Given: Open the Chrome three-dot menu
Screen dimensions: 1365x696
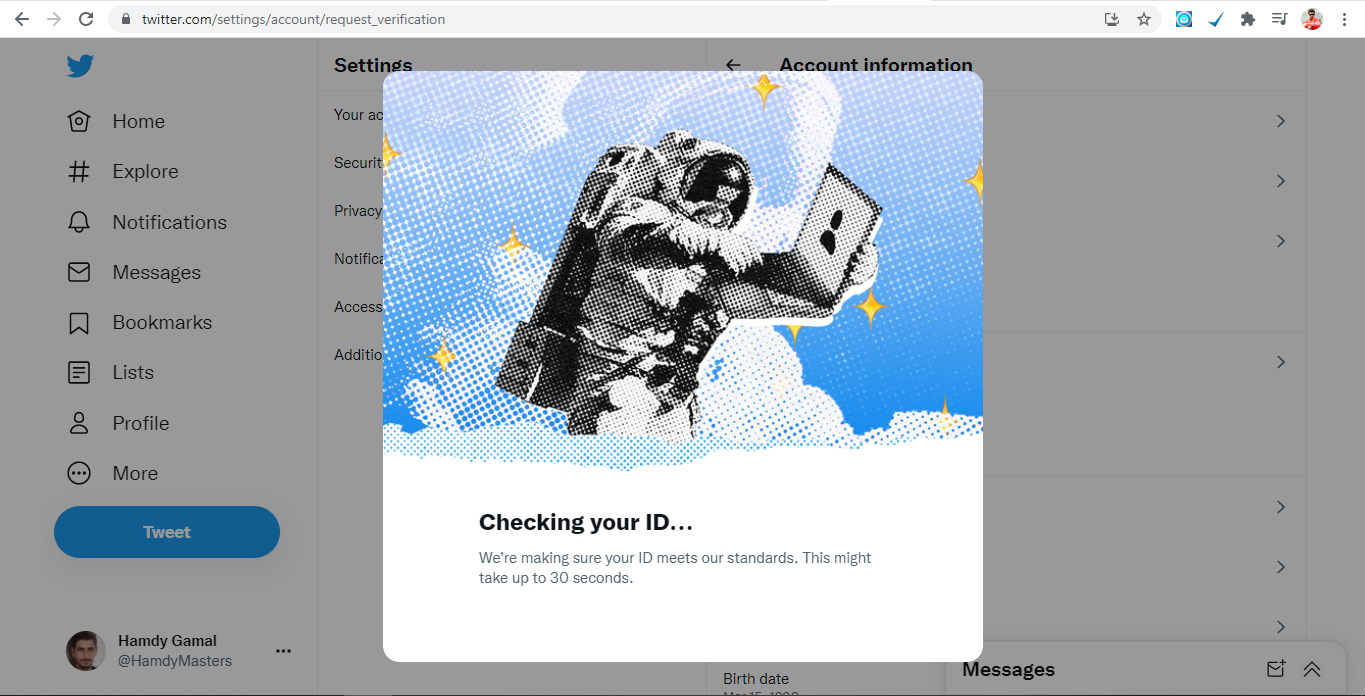Looking at the screenshot, I should (x=1344, y=19).
